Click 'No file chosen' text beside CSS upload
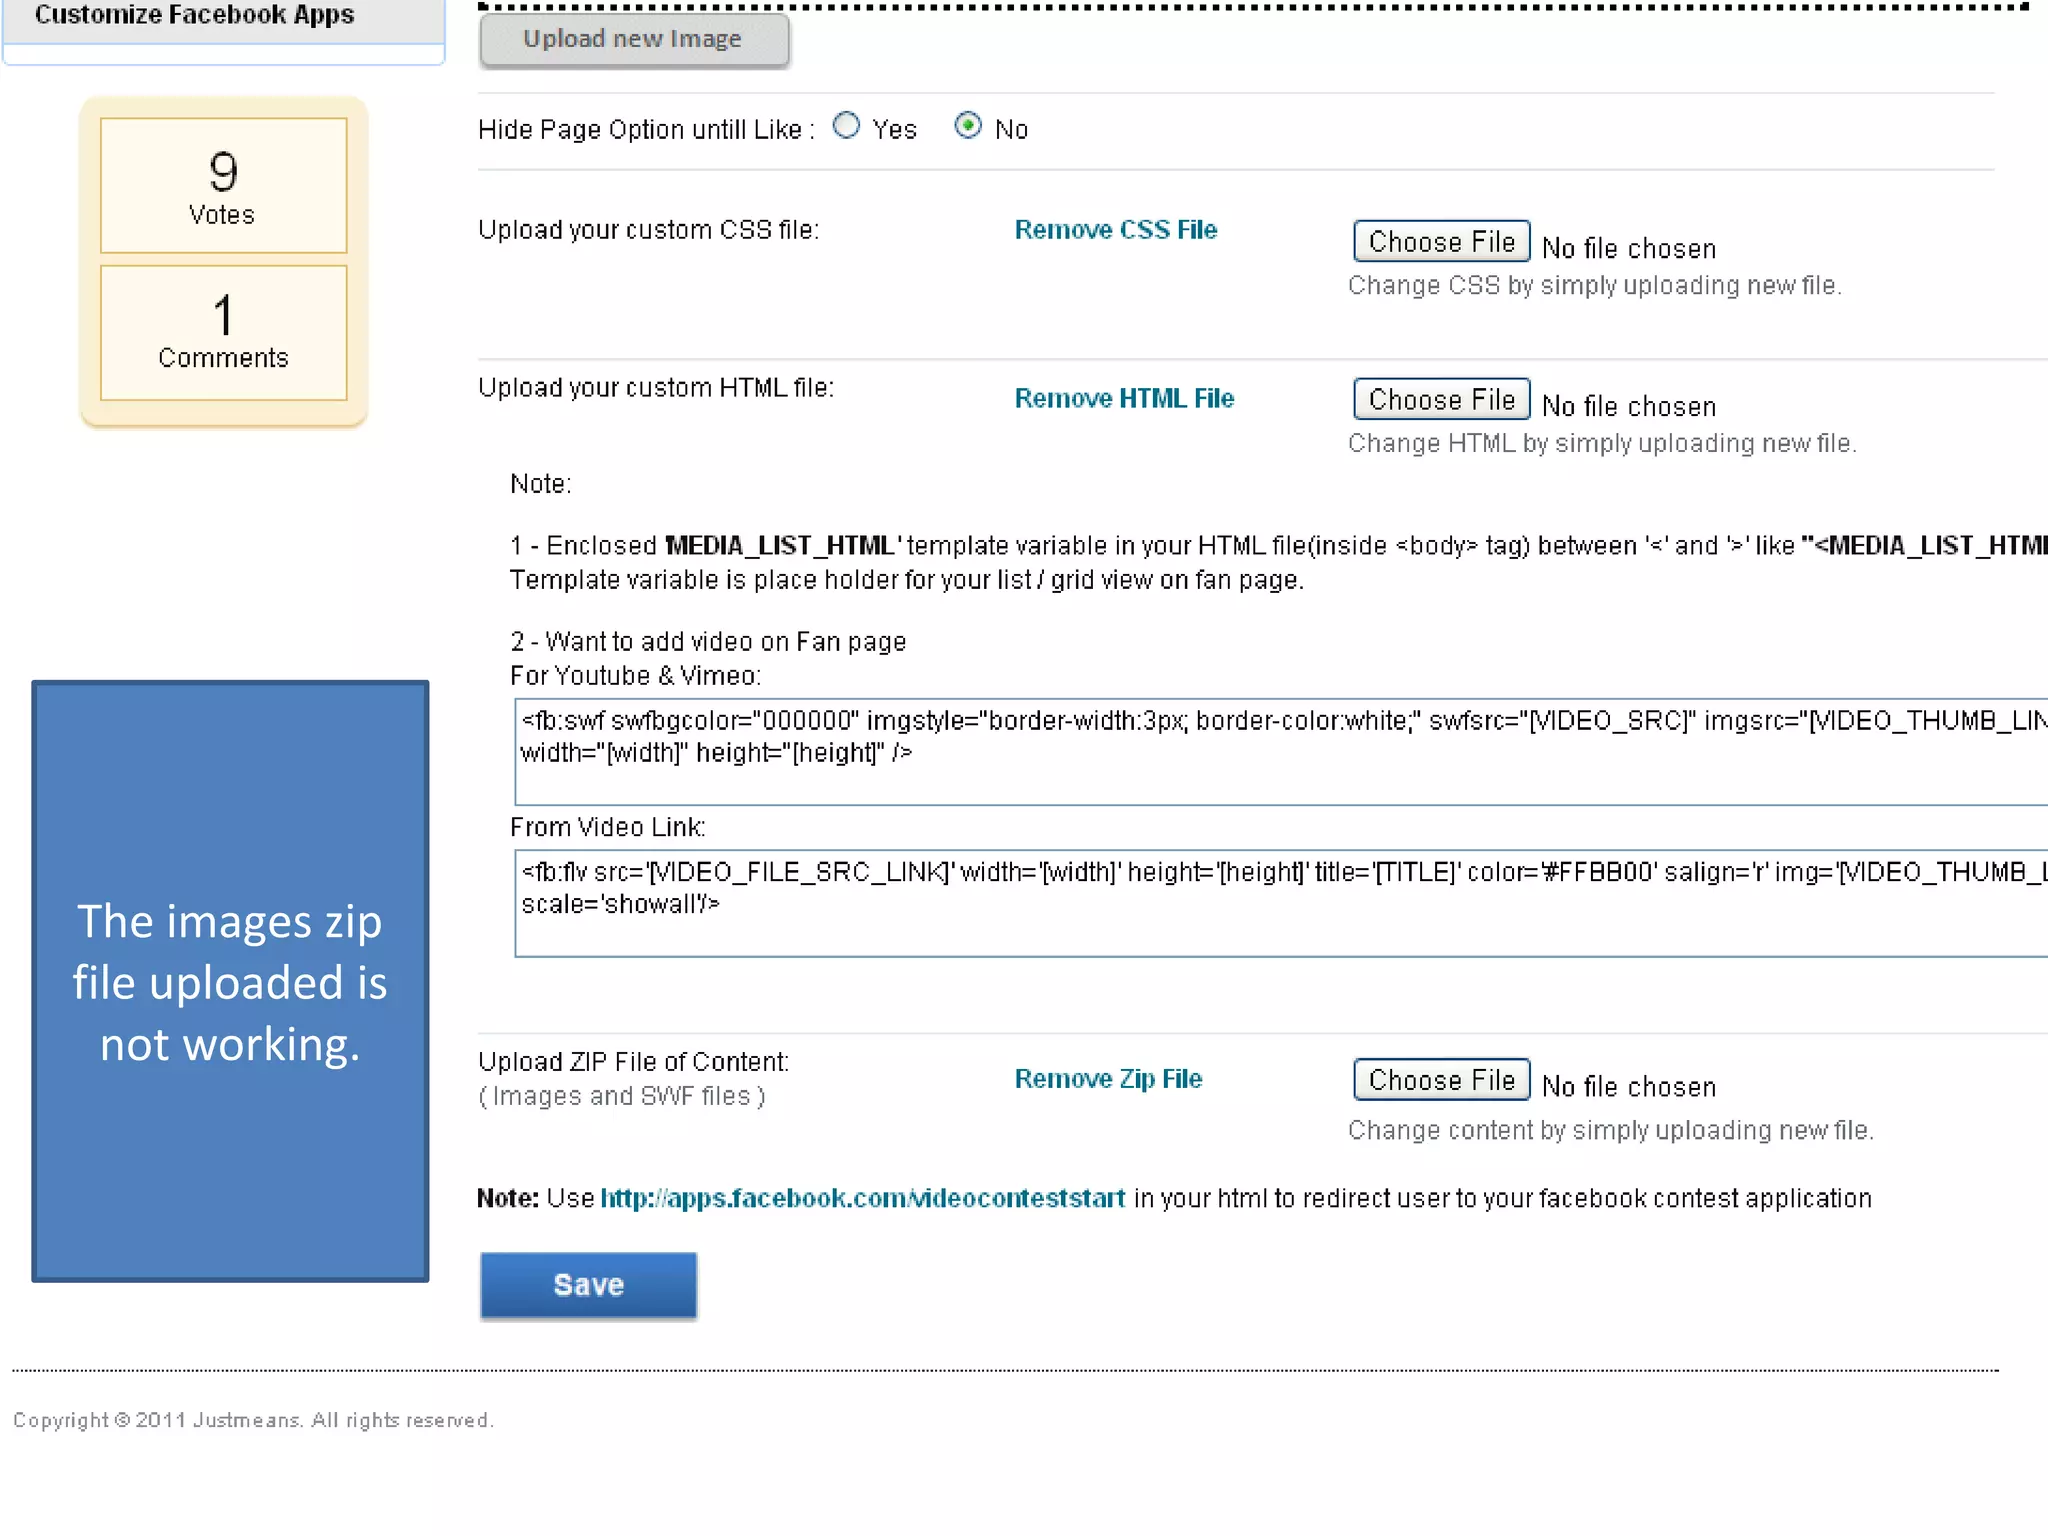The image size is (2048, 1536). click(1629, 249)
